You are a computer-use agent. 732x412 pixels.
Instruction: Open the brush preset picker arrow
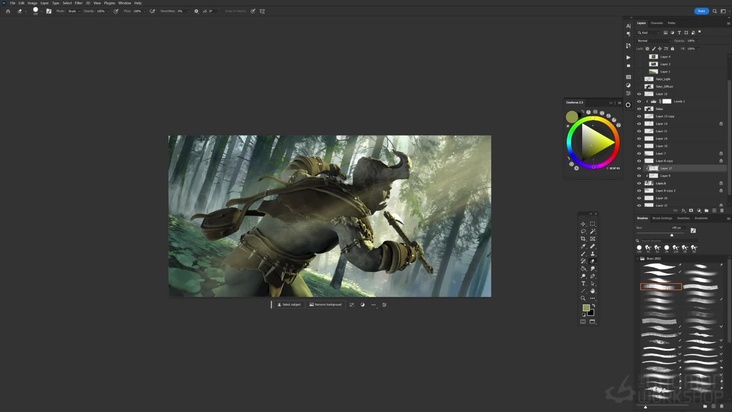41,11
